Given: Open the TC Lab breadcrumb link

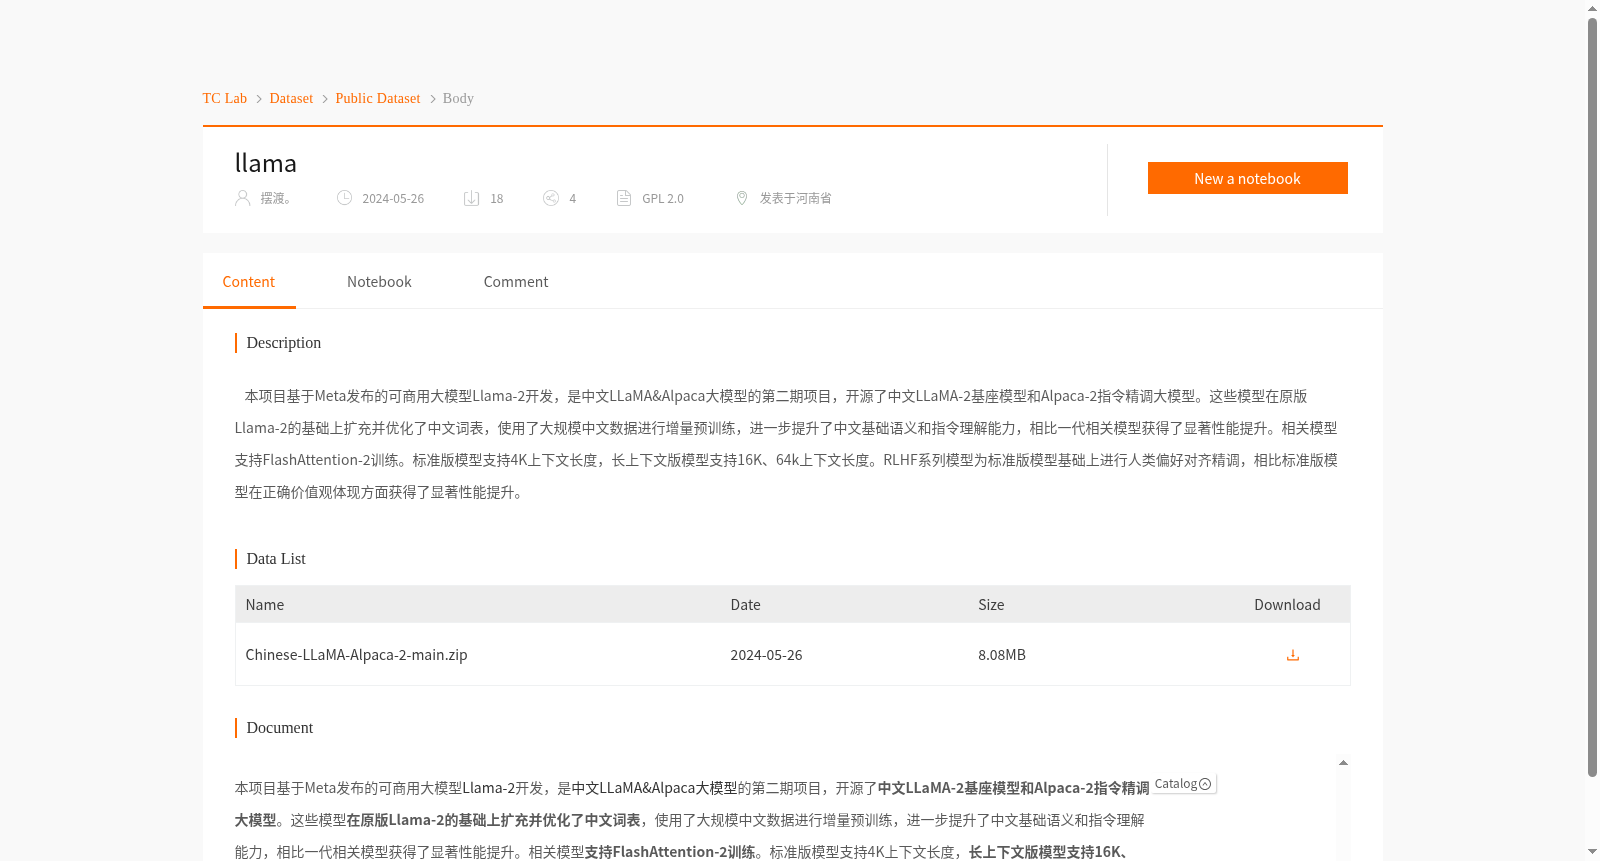Looking at the screenshot, I should (x=225, y=98).
